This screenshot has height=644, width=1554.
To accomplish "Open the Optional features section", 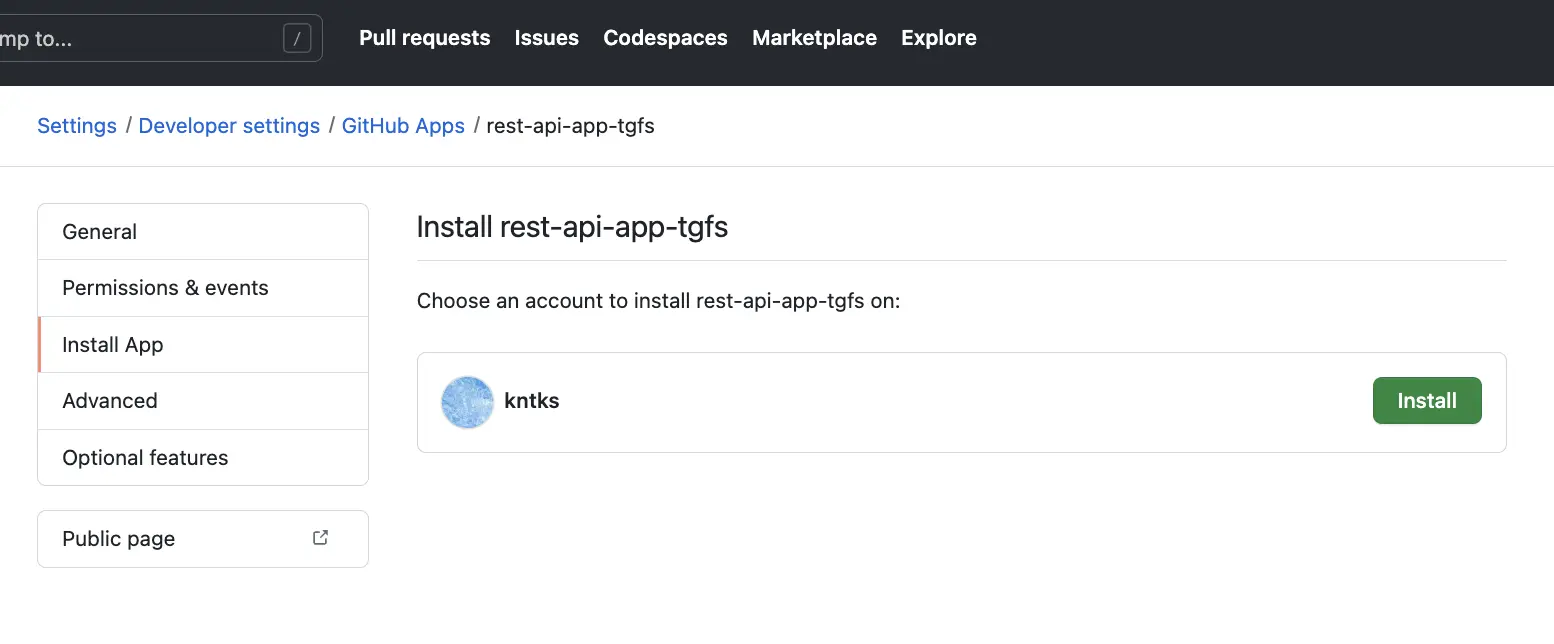I will (x=145, y=457).
